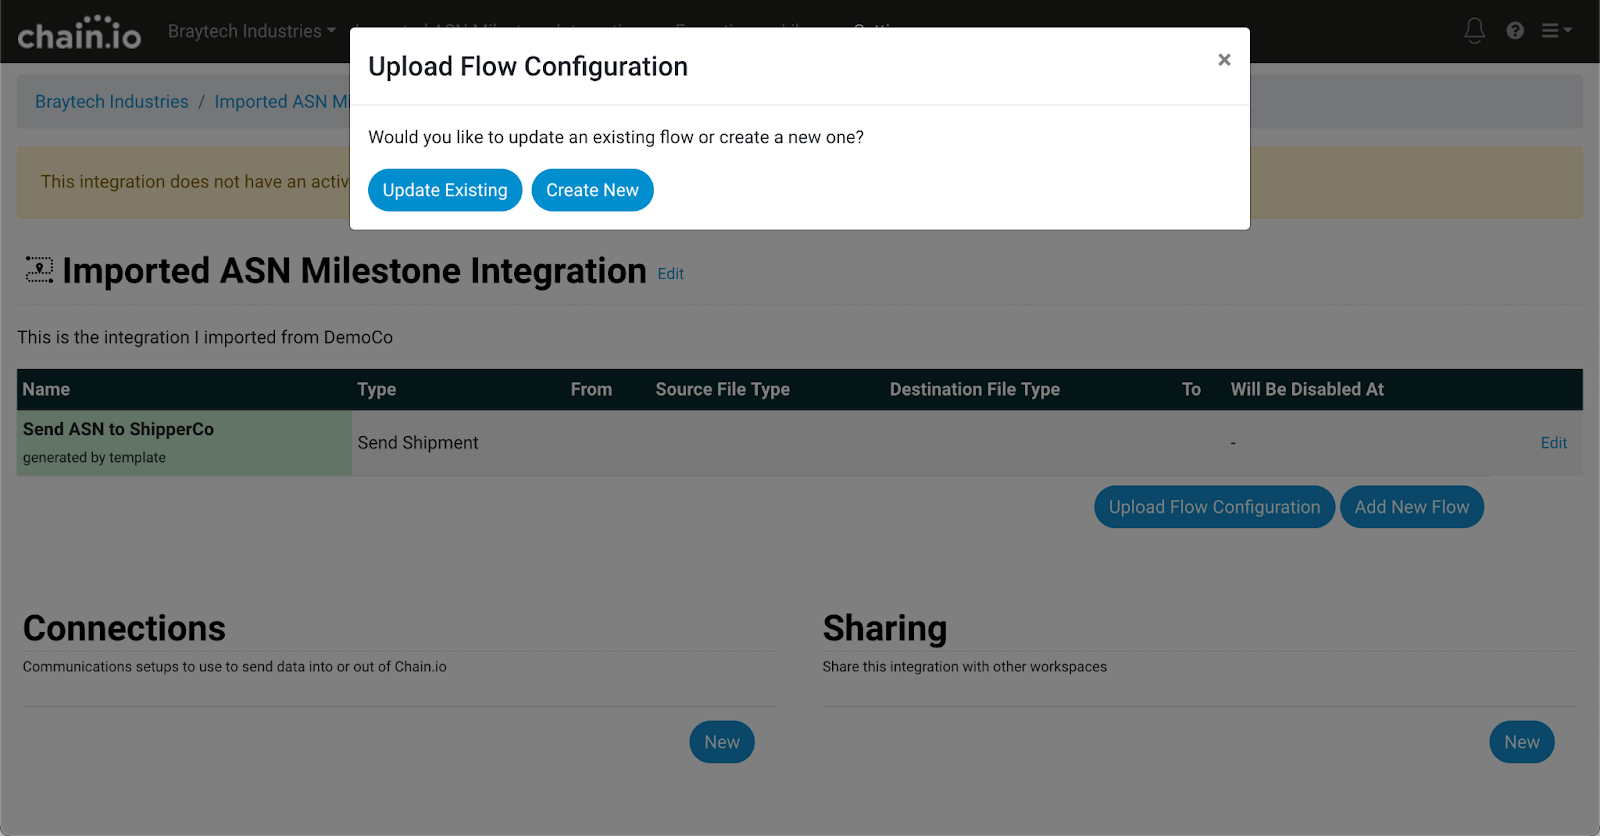Click the Destination File Type column header

point(975,390)
